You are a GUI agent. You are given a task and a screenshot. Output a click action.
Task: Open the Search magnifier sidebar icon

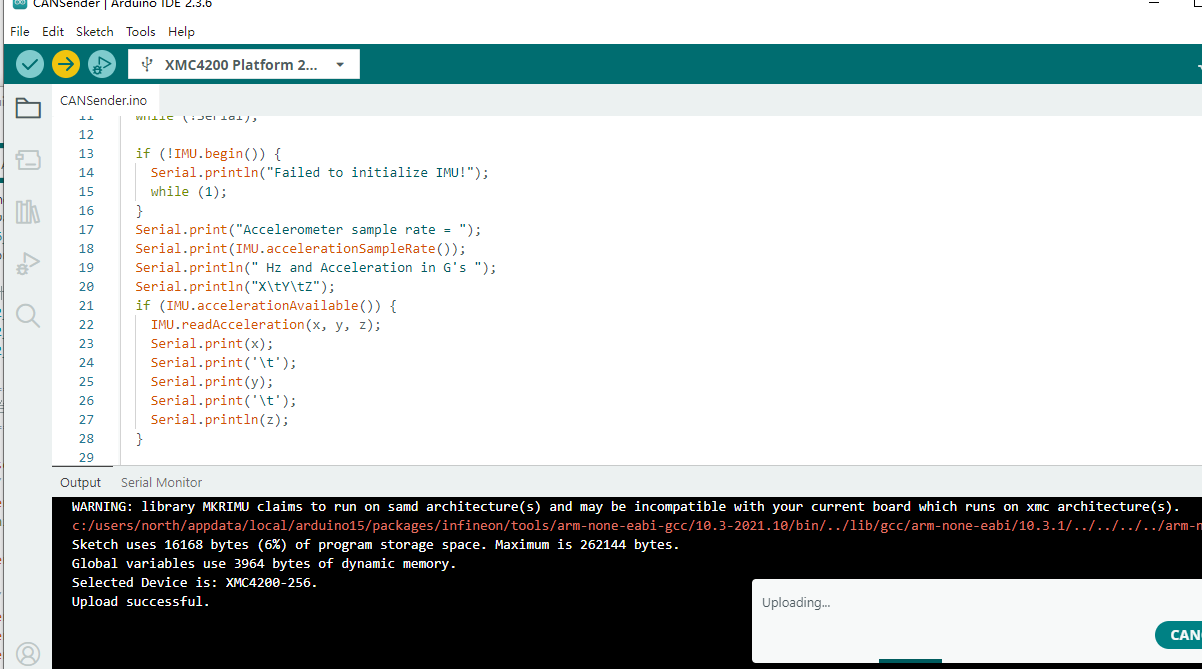point(28,316)
